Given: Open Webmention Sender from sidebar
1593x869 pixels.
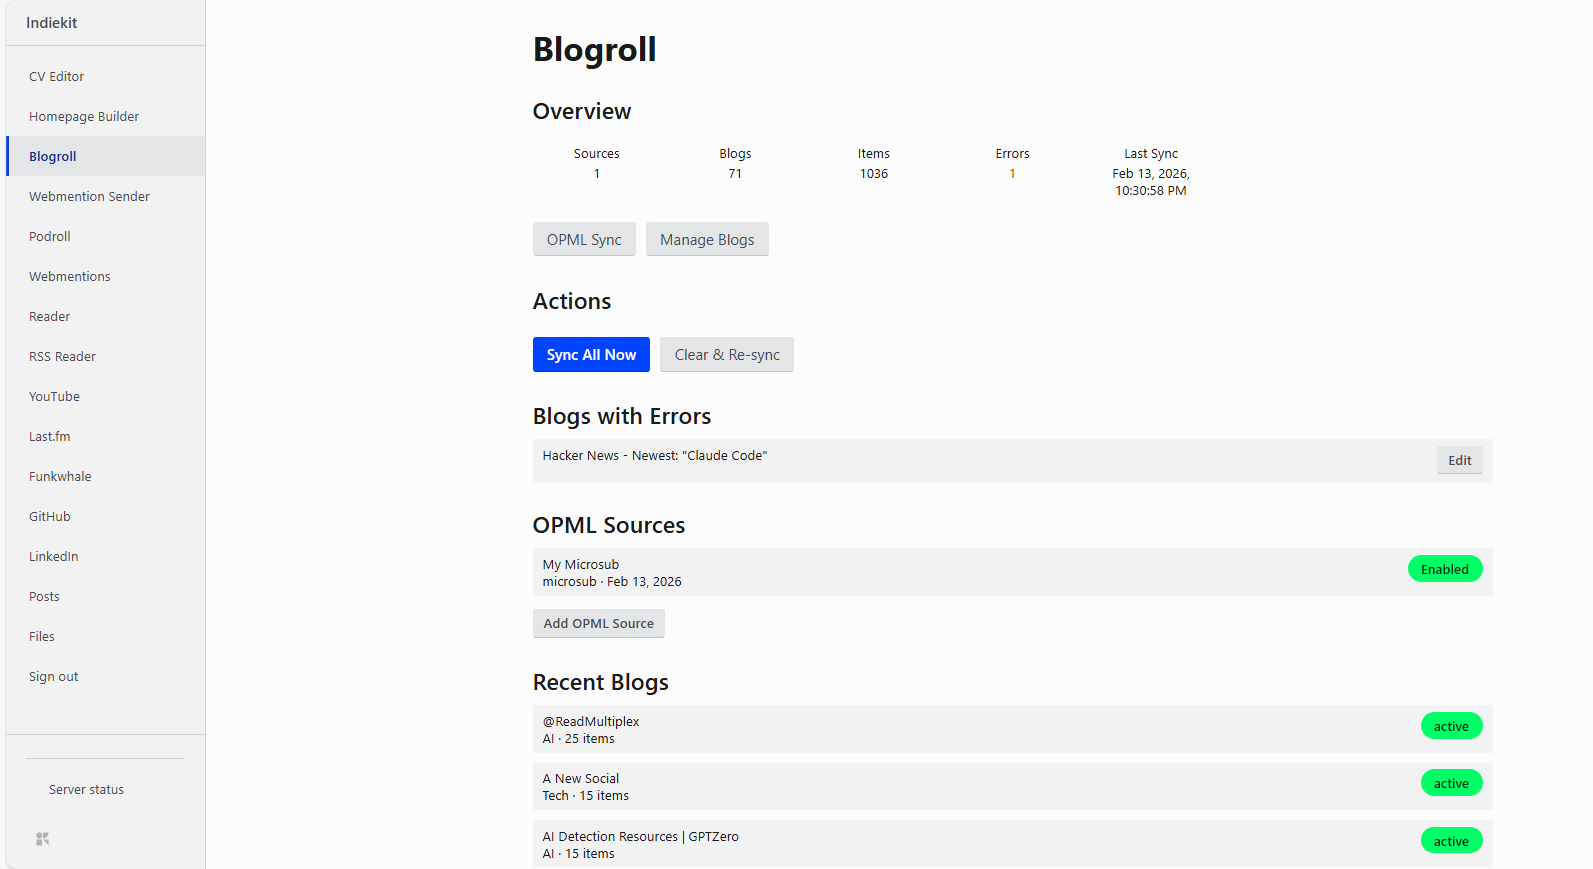Looking at the screenshot, I should [89, 197].
